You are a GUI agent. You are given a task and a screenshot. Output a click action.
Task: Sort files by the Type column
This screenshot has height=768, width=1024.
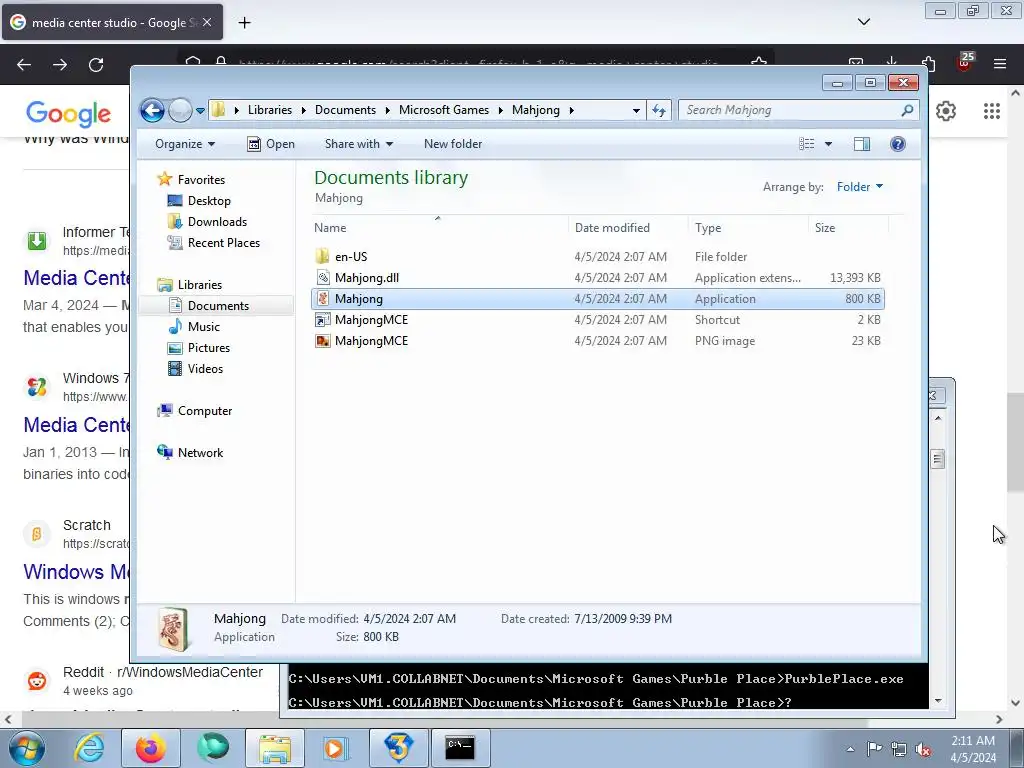pos(748,228)
